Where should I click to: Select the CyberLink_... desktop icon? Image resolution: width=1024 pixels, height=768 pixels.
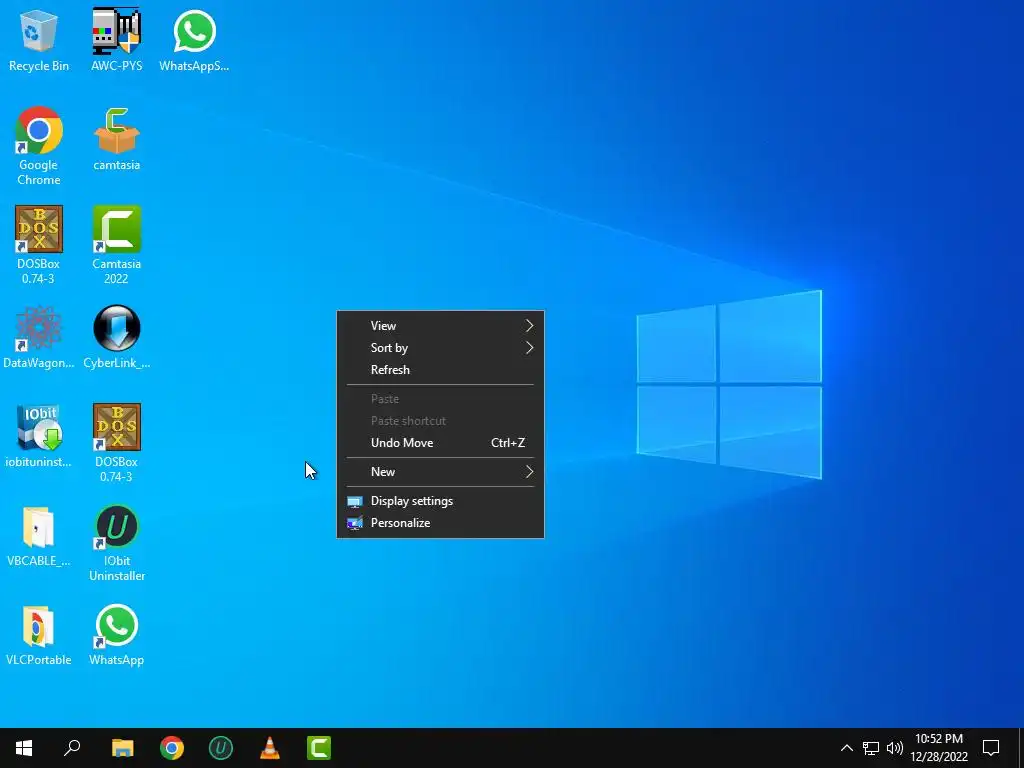coord(116,337)
